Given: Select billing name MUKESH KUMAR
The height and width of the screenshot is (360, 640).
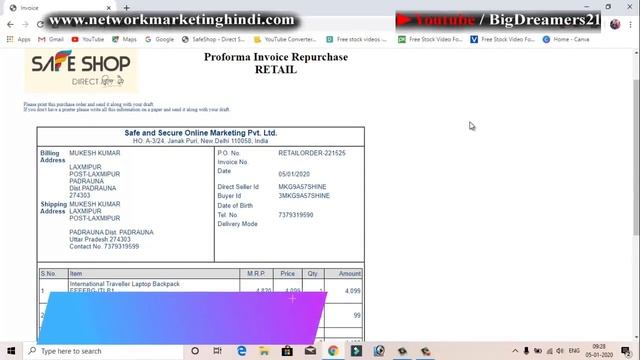Looking at the screenshot, I should 95,153.
